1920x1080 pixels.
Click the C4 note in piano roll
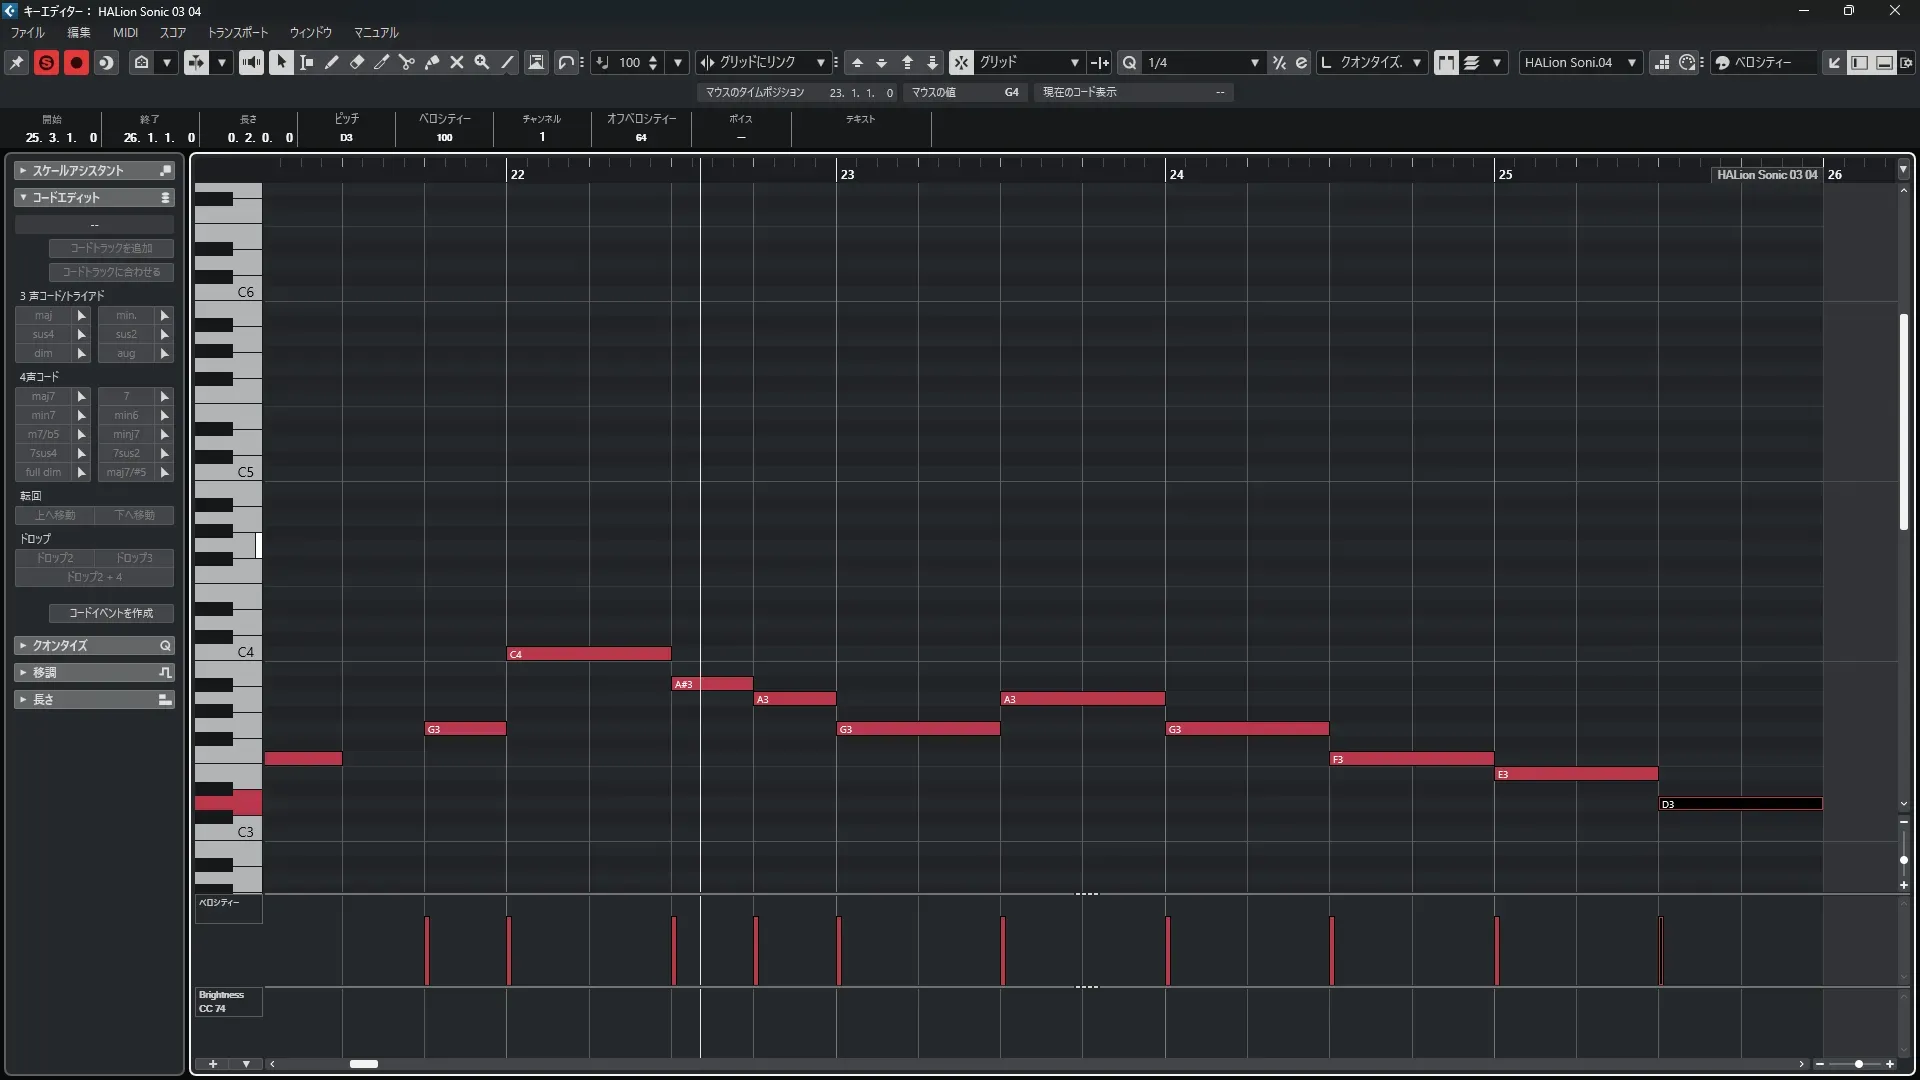589,654
